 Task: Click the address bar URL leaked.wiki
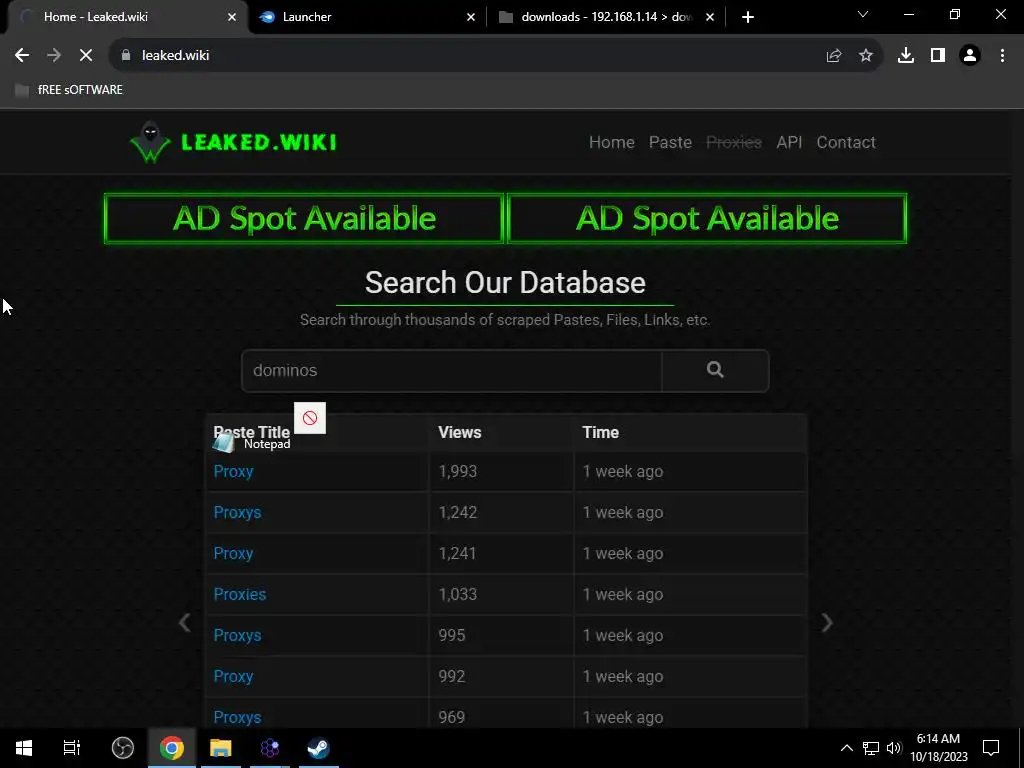(176, 56)
